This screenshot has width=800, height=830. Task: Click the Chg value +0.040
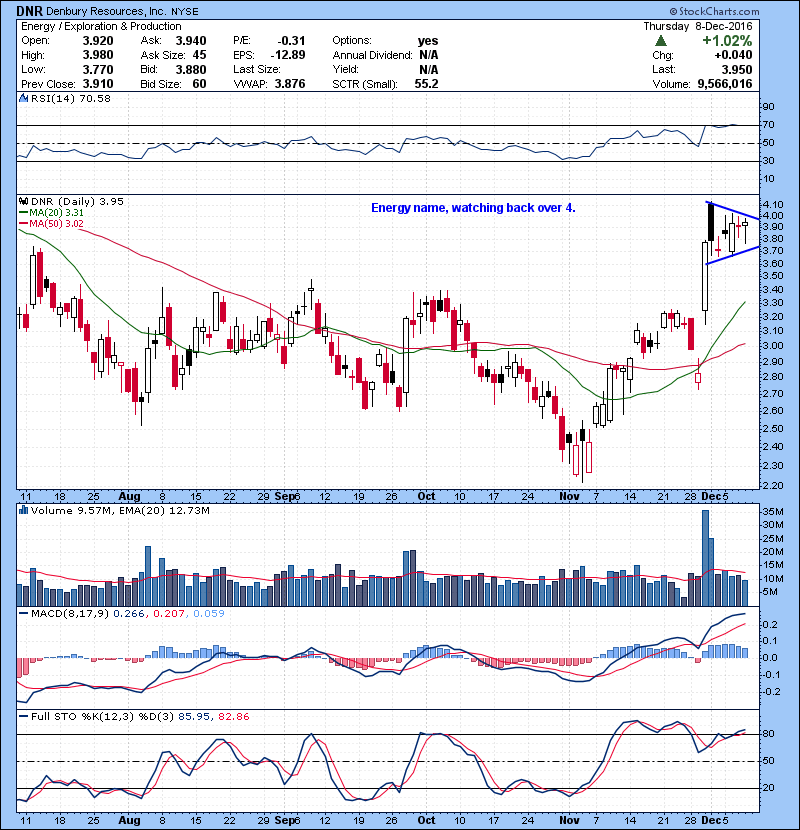(x=733, y=55)
